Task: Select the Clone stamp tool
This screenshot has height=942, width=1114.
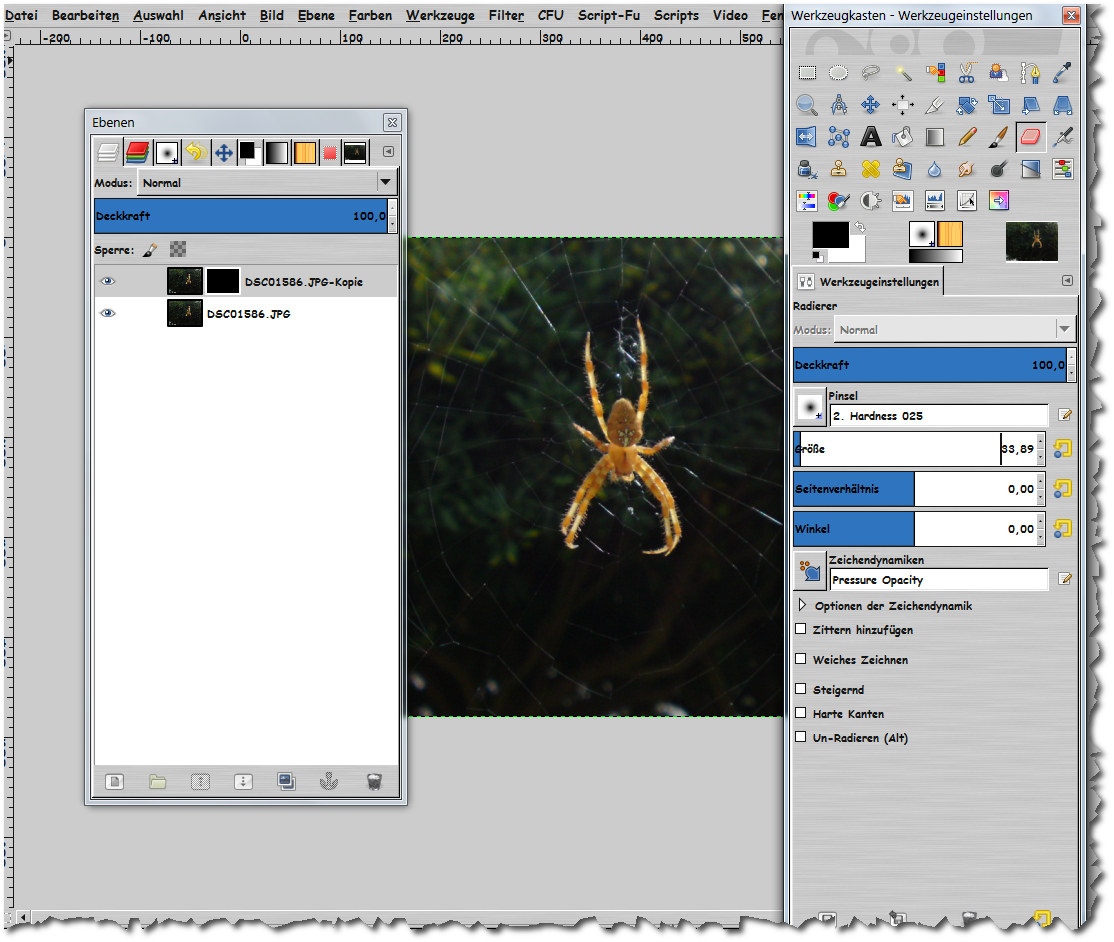Action: click(x=838, y=169)
